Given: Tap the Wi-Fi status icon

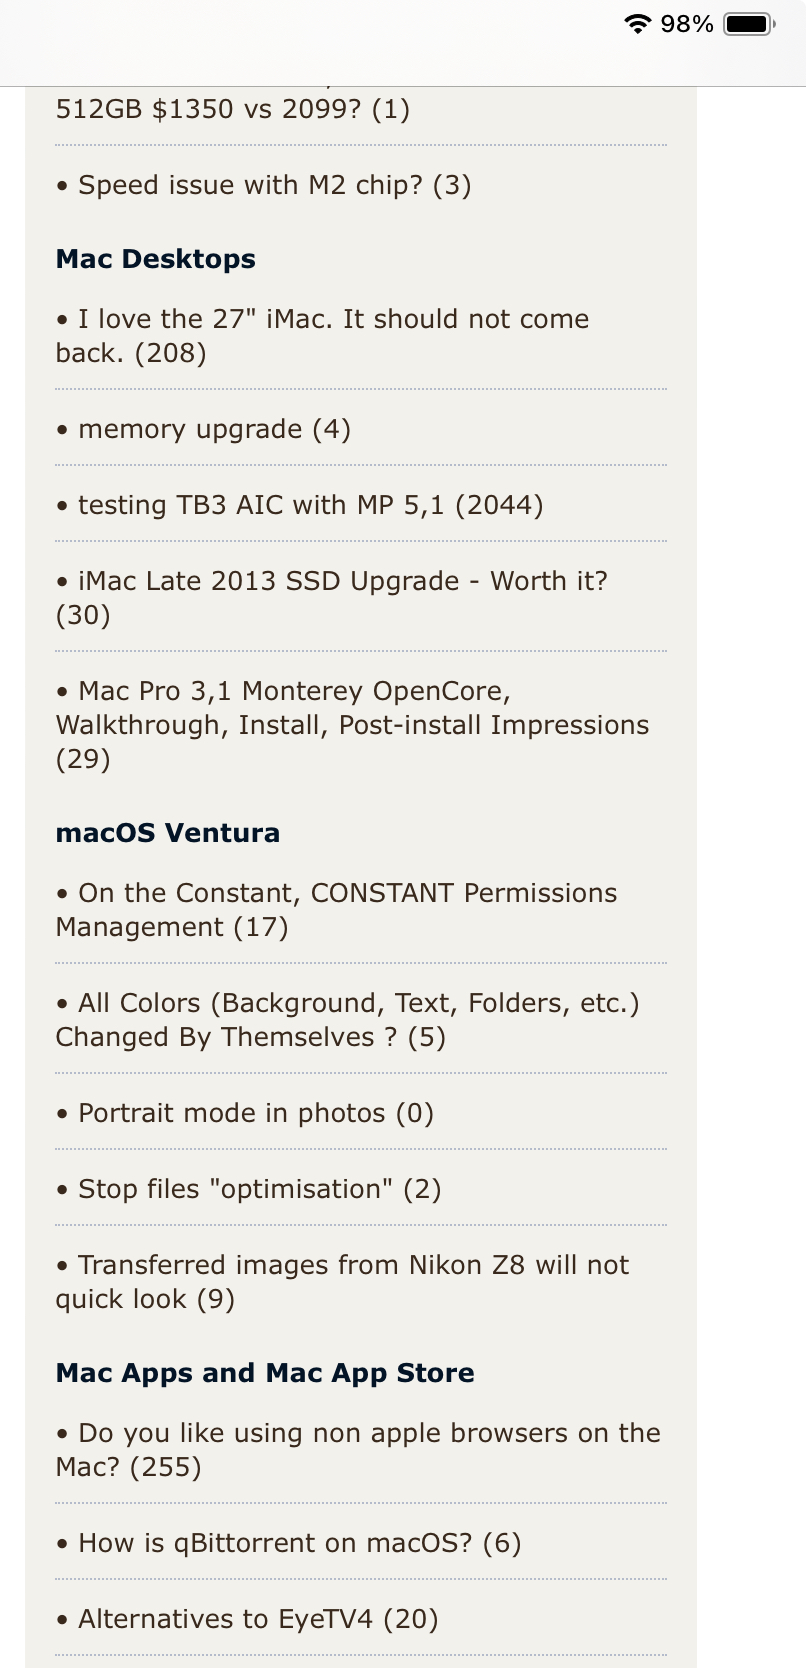Looking at the screenshot, I should pyautogui.click(x=637, y=24).
